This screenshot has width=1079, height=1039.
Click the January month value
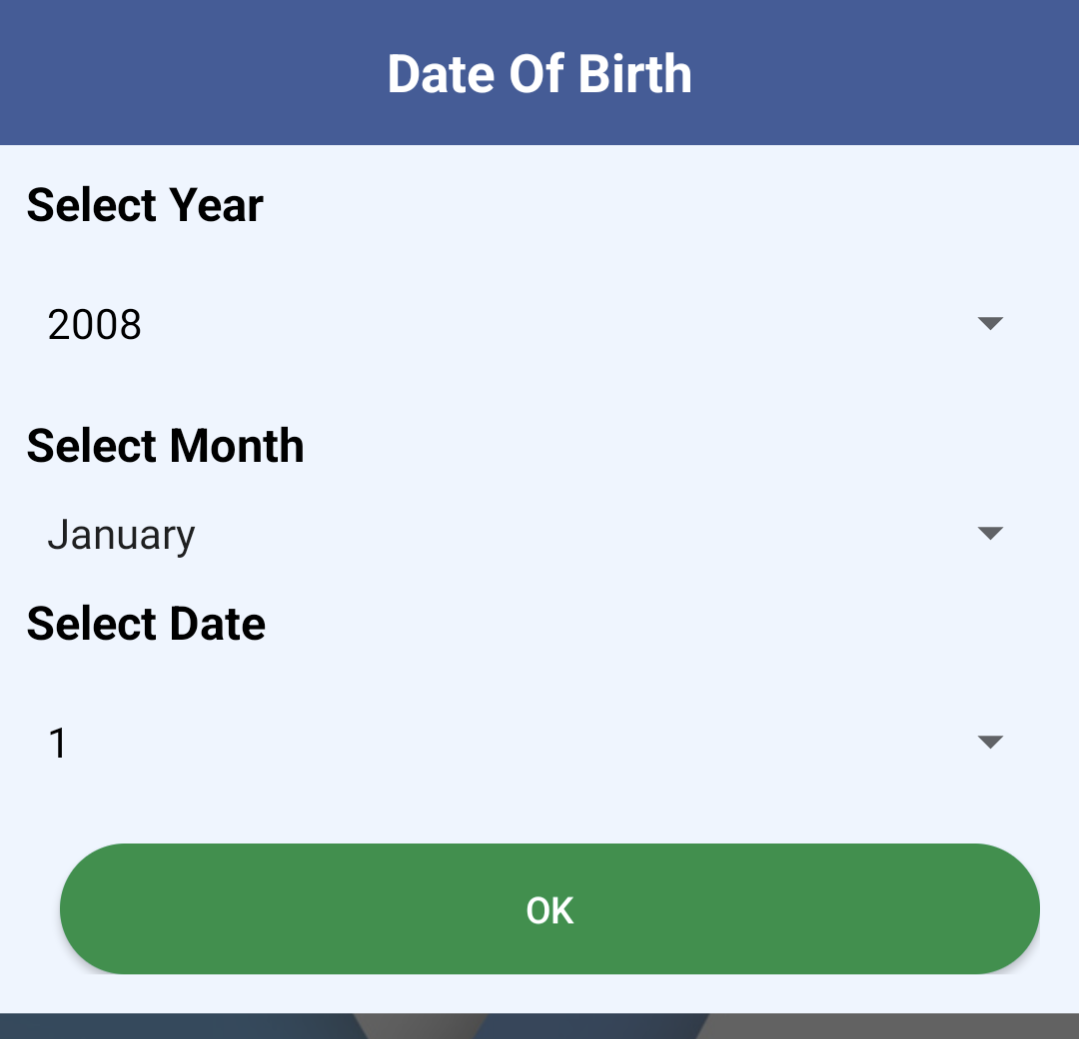[x=121, y=535]
